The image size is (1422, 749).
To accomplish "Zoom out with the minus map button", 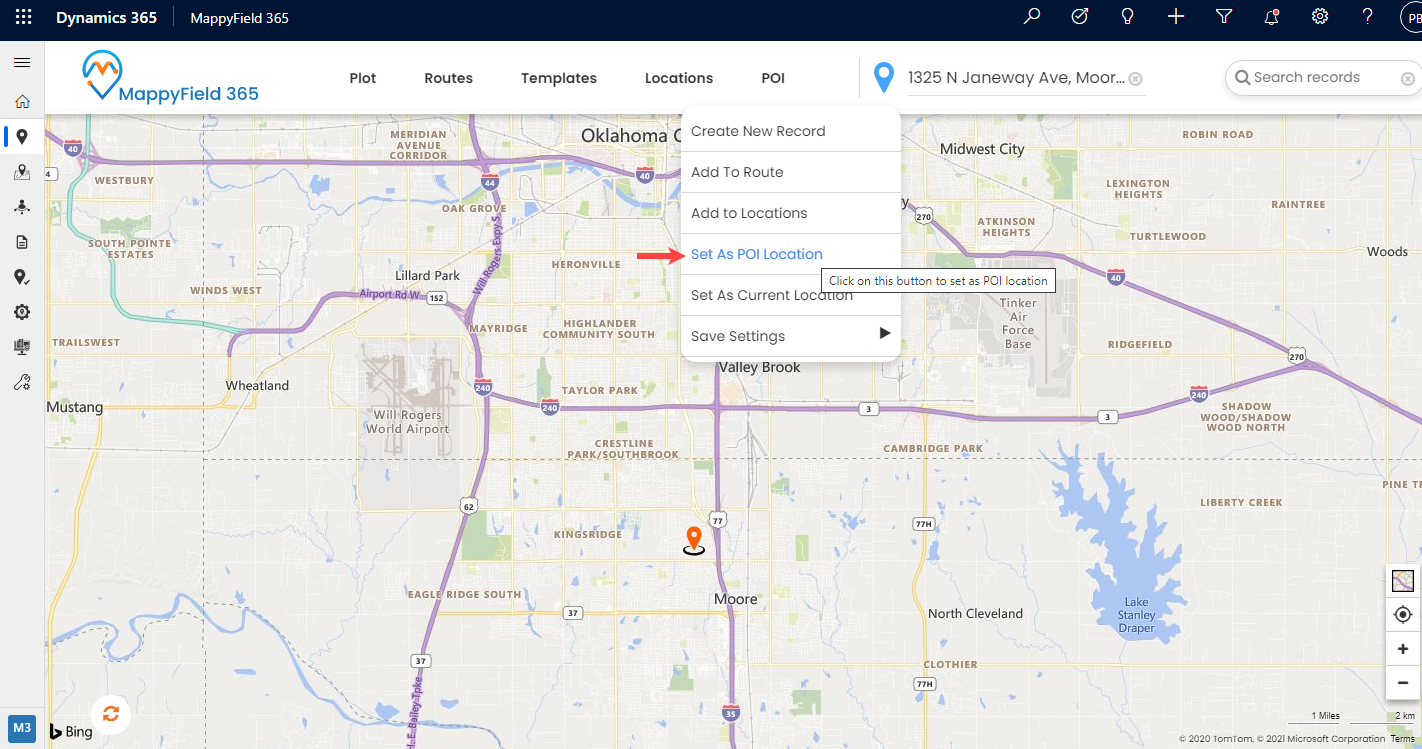I will click(x=1403, y=683).
